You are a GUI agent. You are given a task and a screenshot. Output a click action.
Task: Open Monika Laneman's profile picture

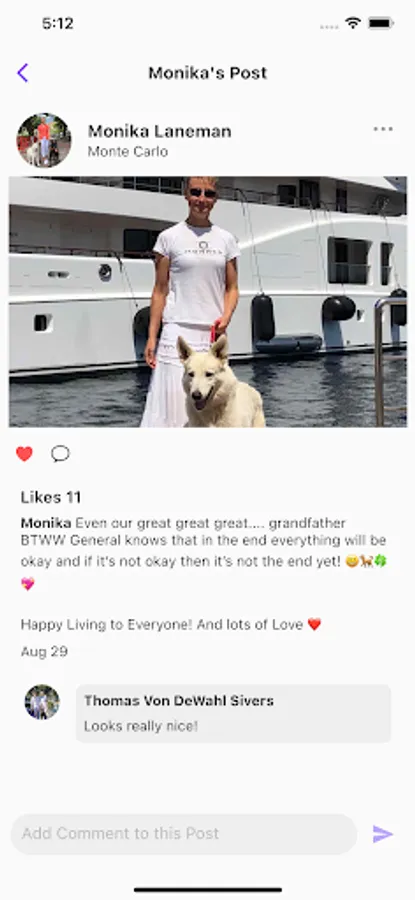[44, 140]
